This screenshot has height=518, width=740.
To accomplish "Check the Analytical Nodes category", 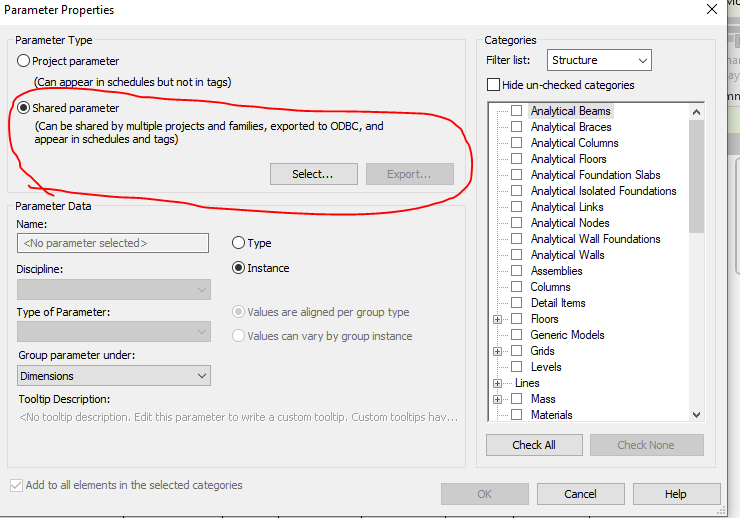I will tap(517, 223).
